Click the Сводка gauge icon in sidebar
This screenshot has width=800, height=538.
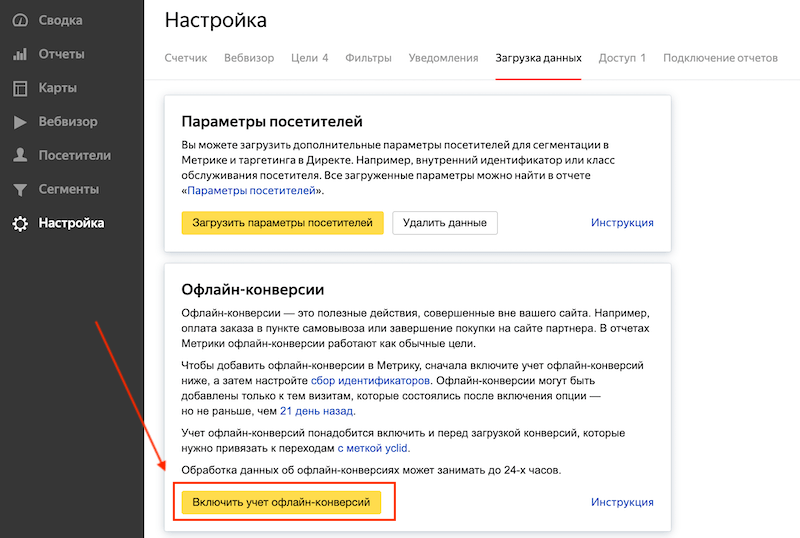(x=20, y=20)
